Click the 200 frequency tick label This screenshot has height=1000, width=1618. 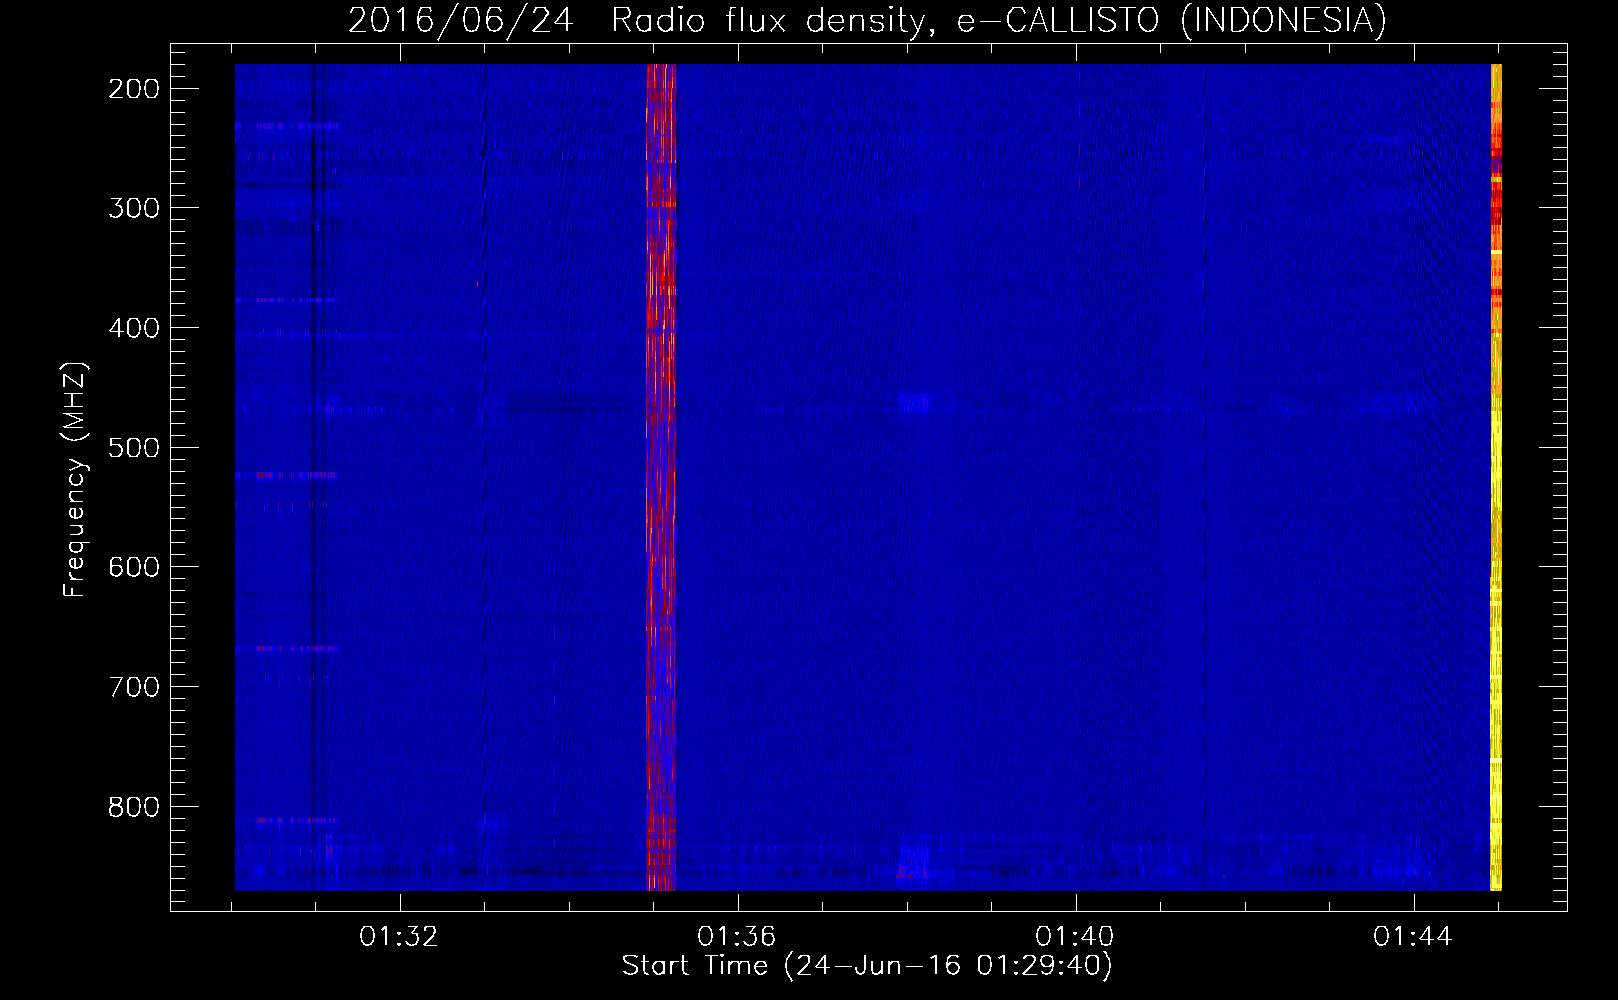coord(134,89)
